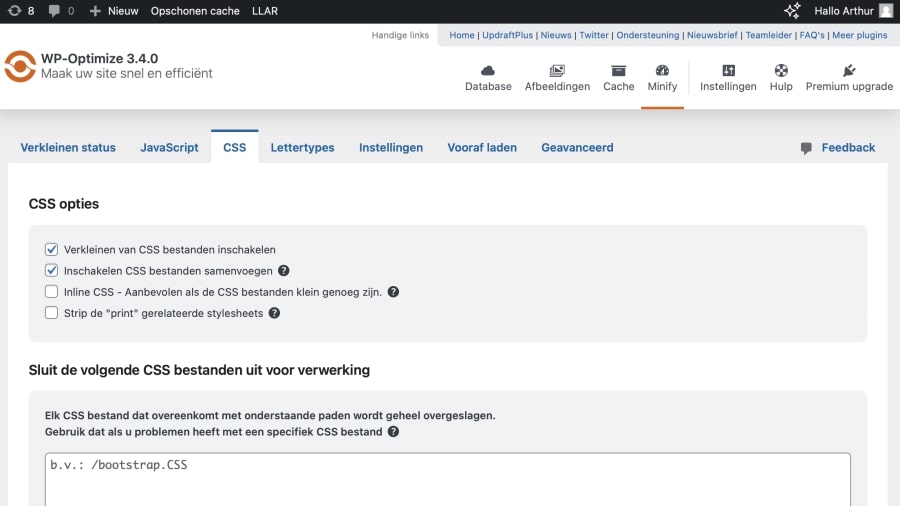Show help for CSS bestanden samenvoegen
The width and height of the screenshot is (900, 506).
(x=284, y=271)
